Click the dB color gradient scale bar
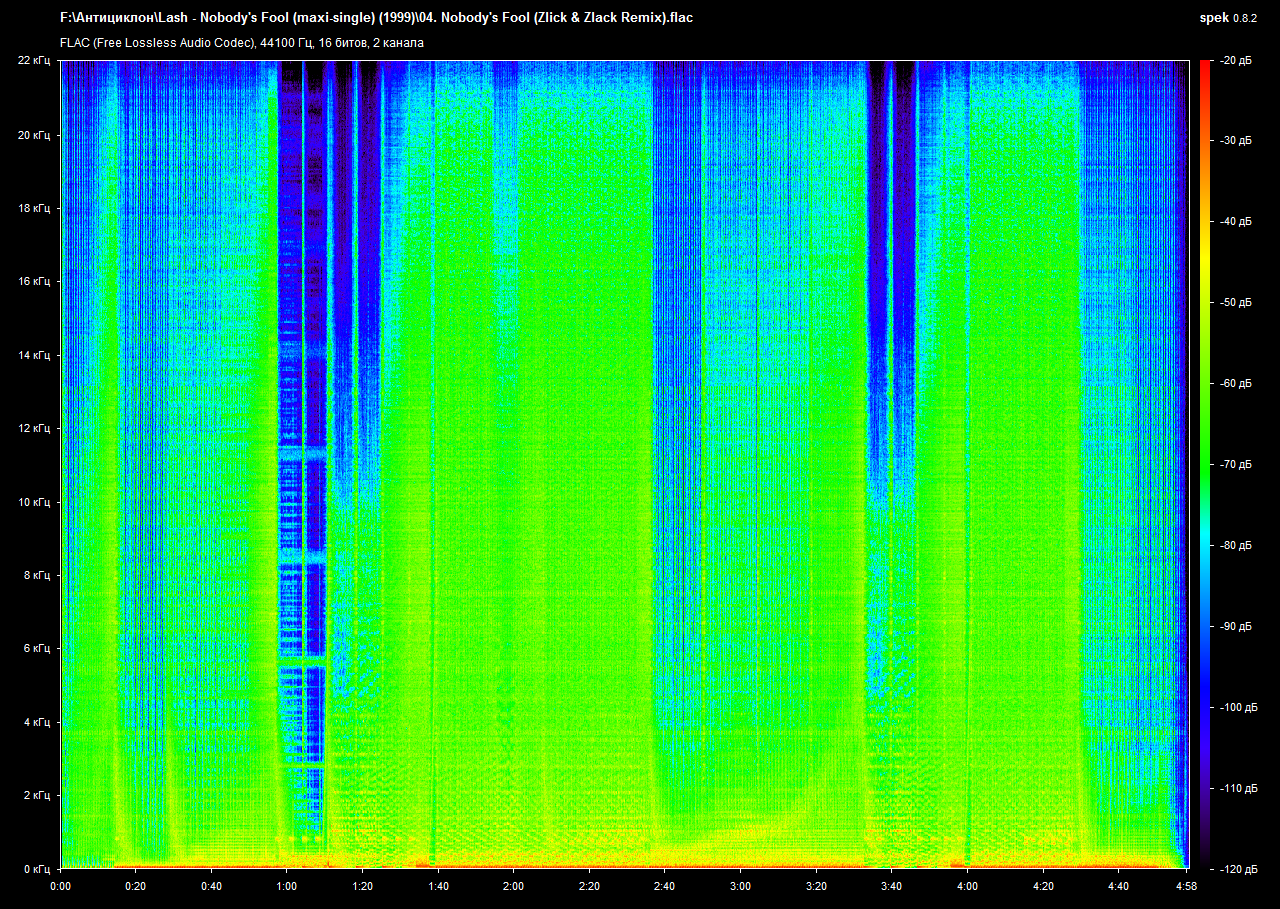Screen dimensions: 1280x909 [1204, 465]
